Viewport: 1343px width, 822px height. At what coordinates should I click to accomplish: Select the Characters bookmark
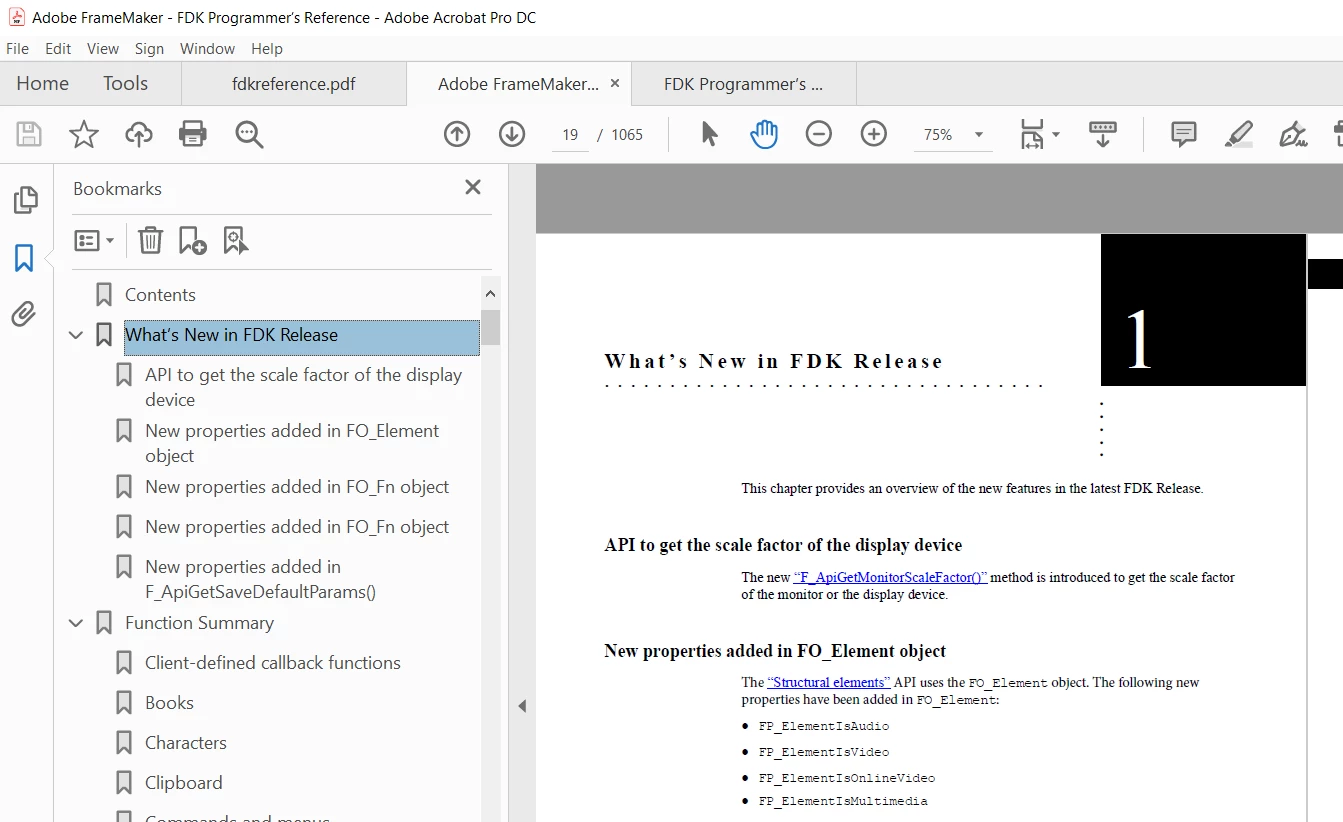tap(186, 743)
